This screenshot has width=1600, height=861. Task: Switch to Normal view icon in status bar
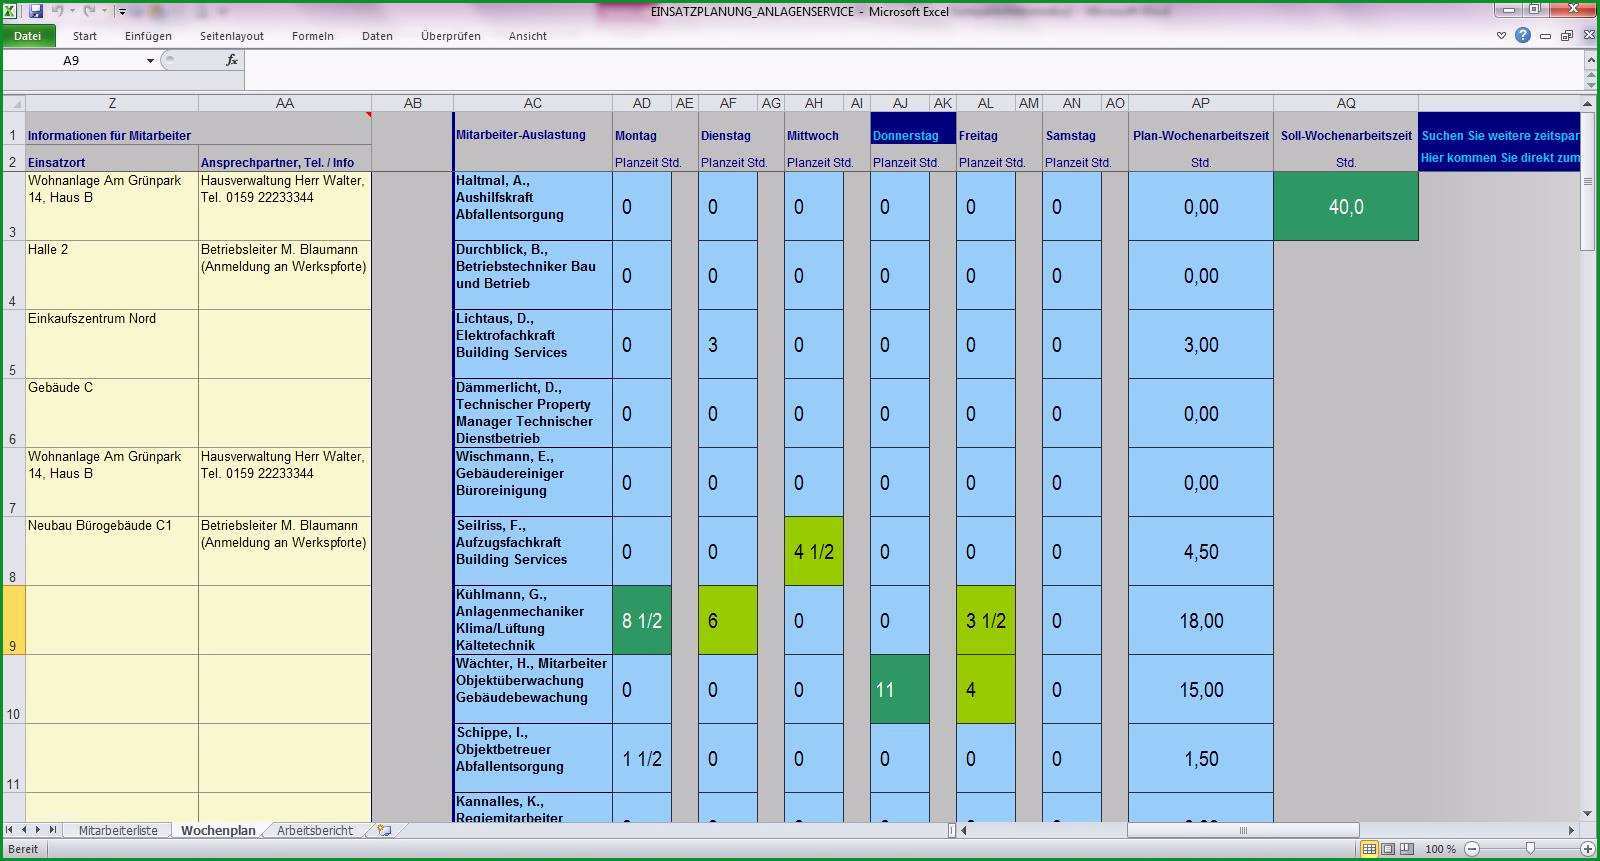click(1370, 849)
